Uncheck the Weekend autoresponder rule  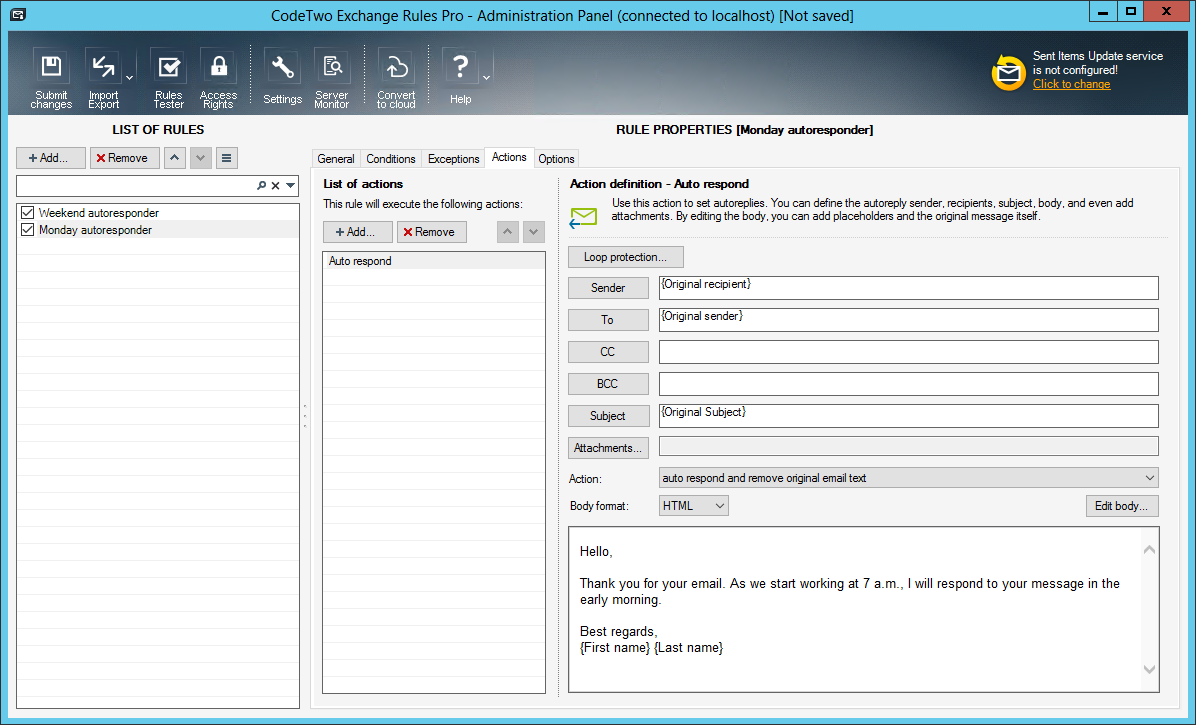(27, 213)
